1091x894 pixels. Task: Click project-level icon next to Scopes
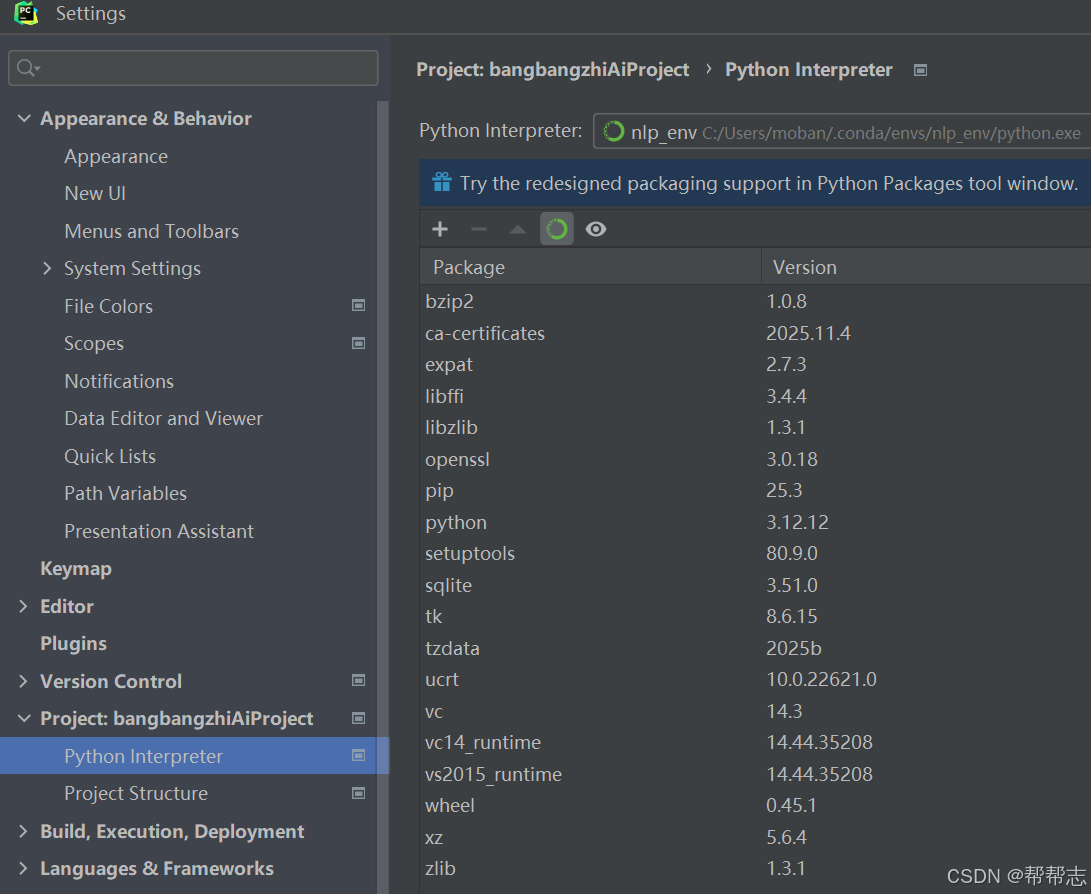(358, 343)
